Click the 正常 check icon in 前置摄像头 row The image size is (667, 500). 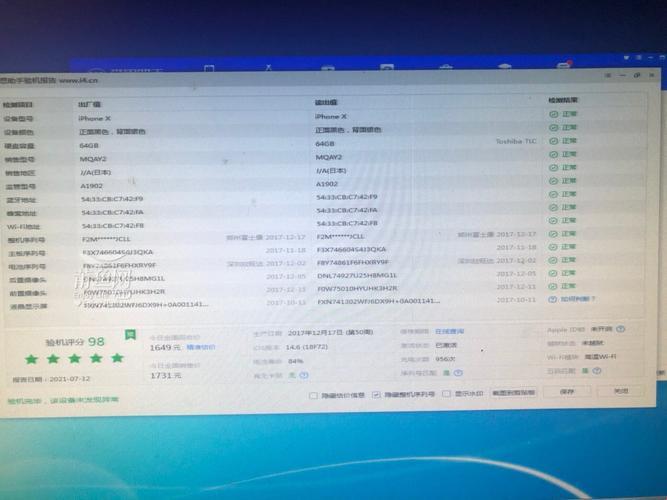coord(553,286)
